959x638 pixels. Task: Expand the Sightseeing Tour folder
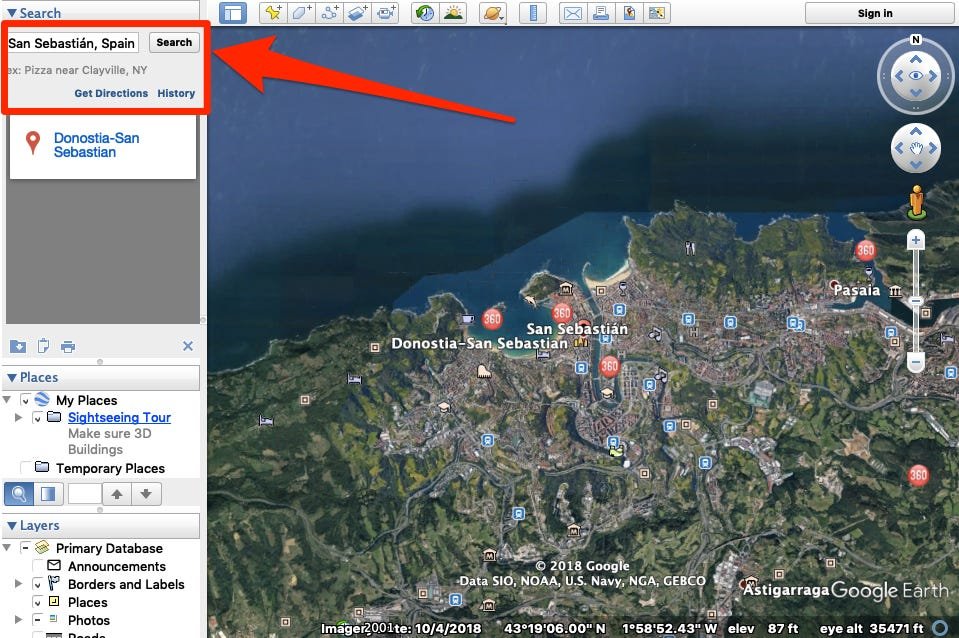point(18,417)
